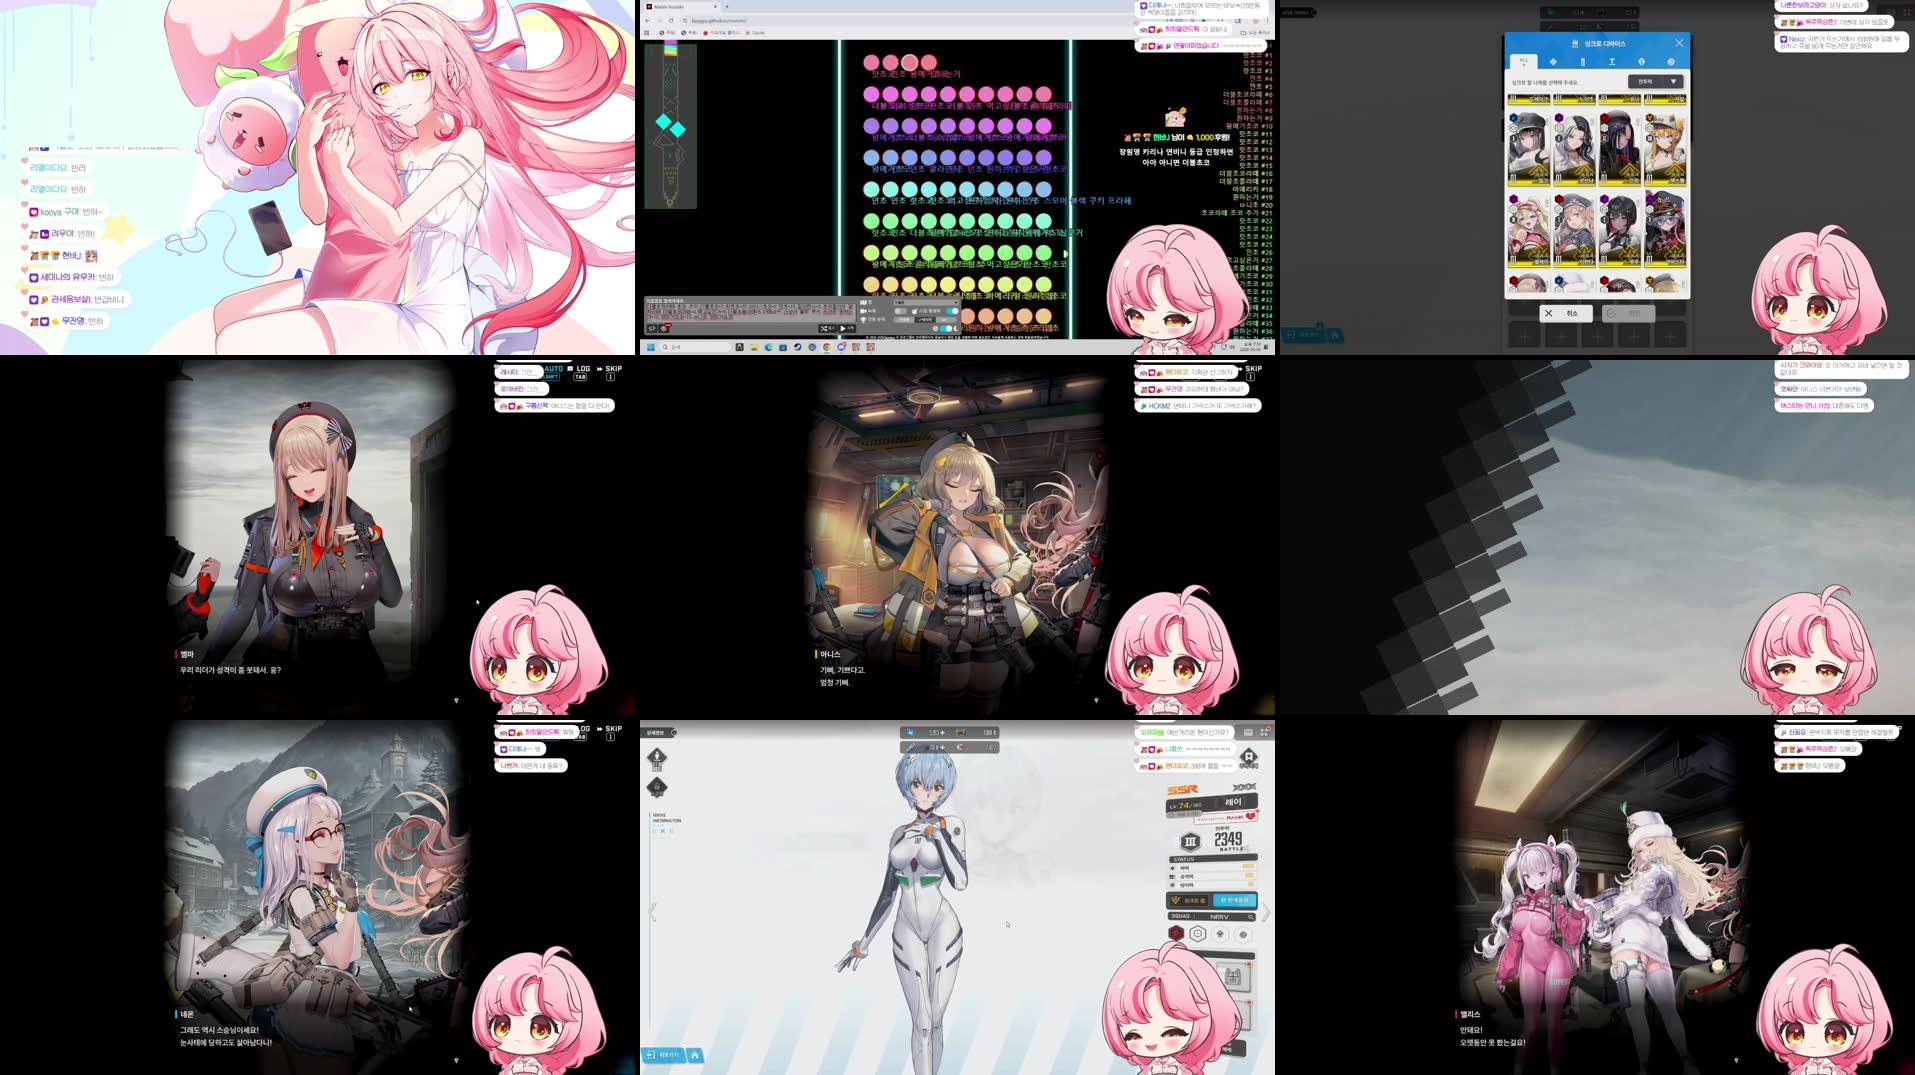This screenshot has width=1915, height=1075.
Task: Open the sixth filter tab in the Synchro Device dialog
Action: 1671,62
